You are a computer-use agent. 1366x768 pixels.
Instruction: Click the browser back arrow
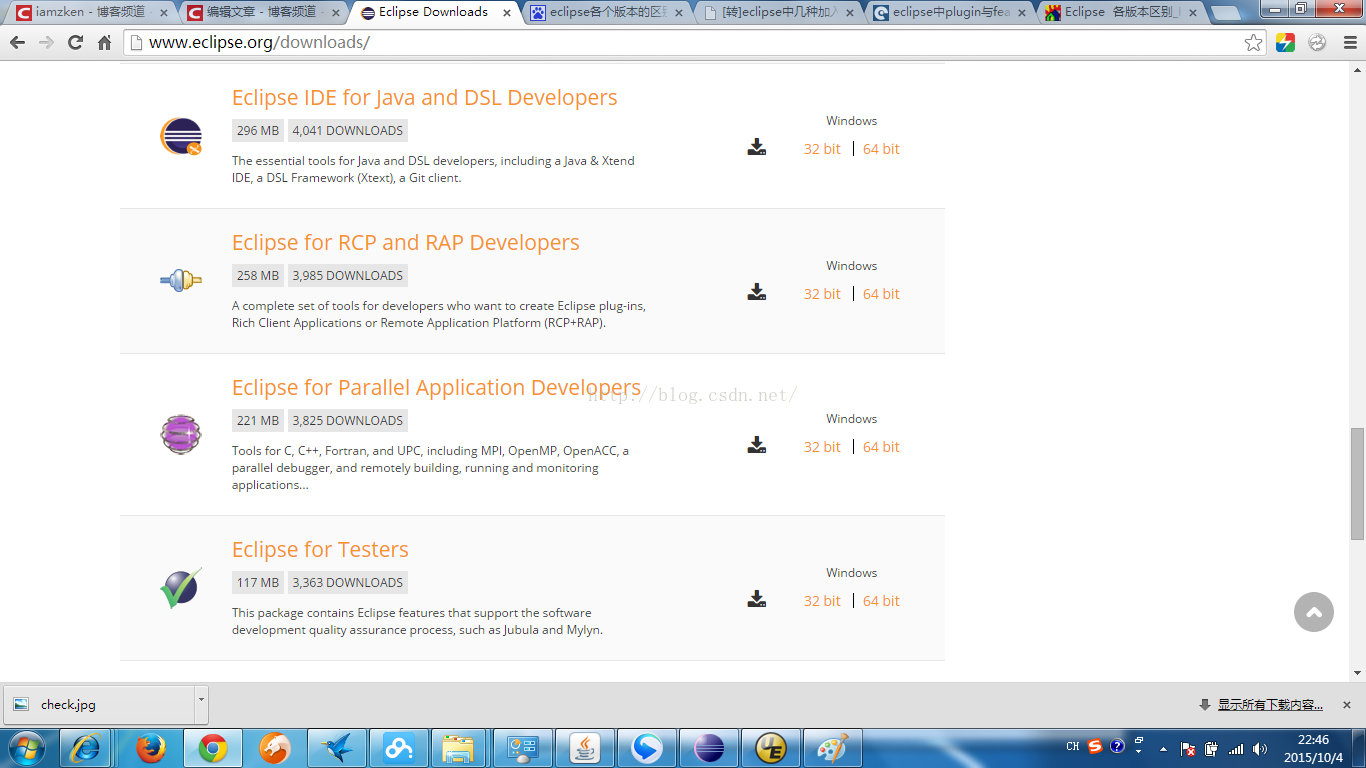coord(17,43)
